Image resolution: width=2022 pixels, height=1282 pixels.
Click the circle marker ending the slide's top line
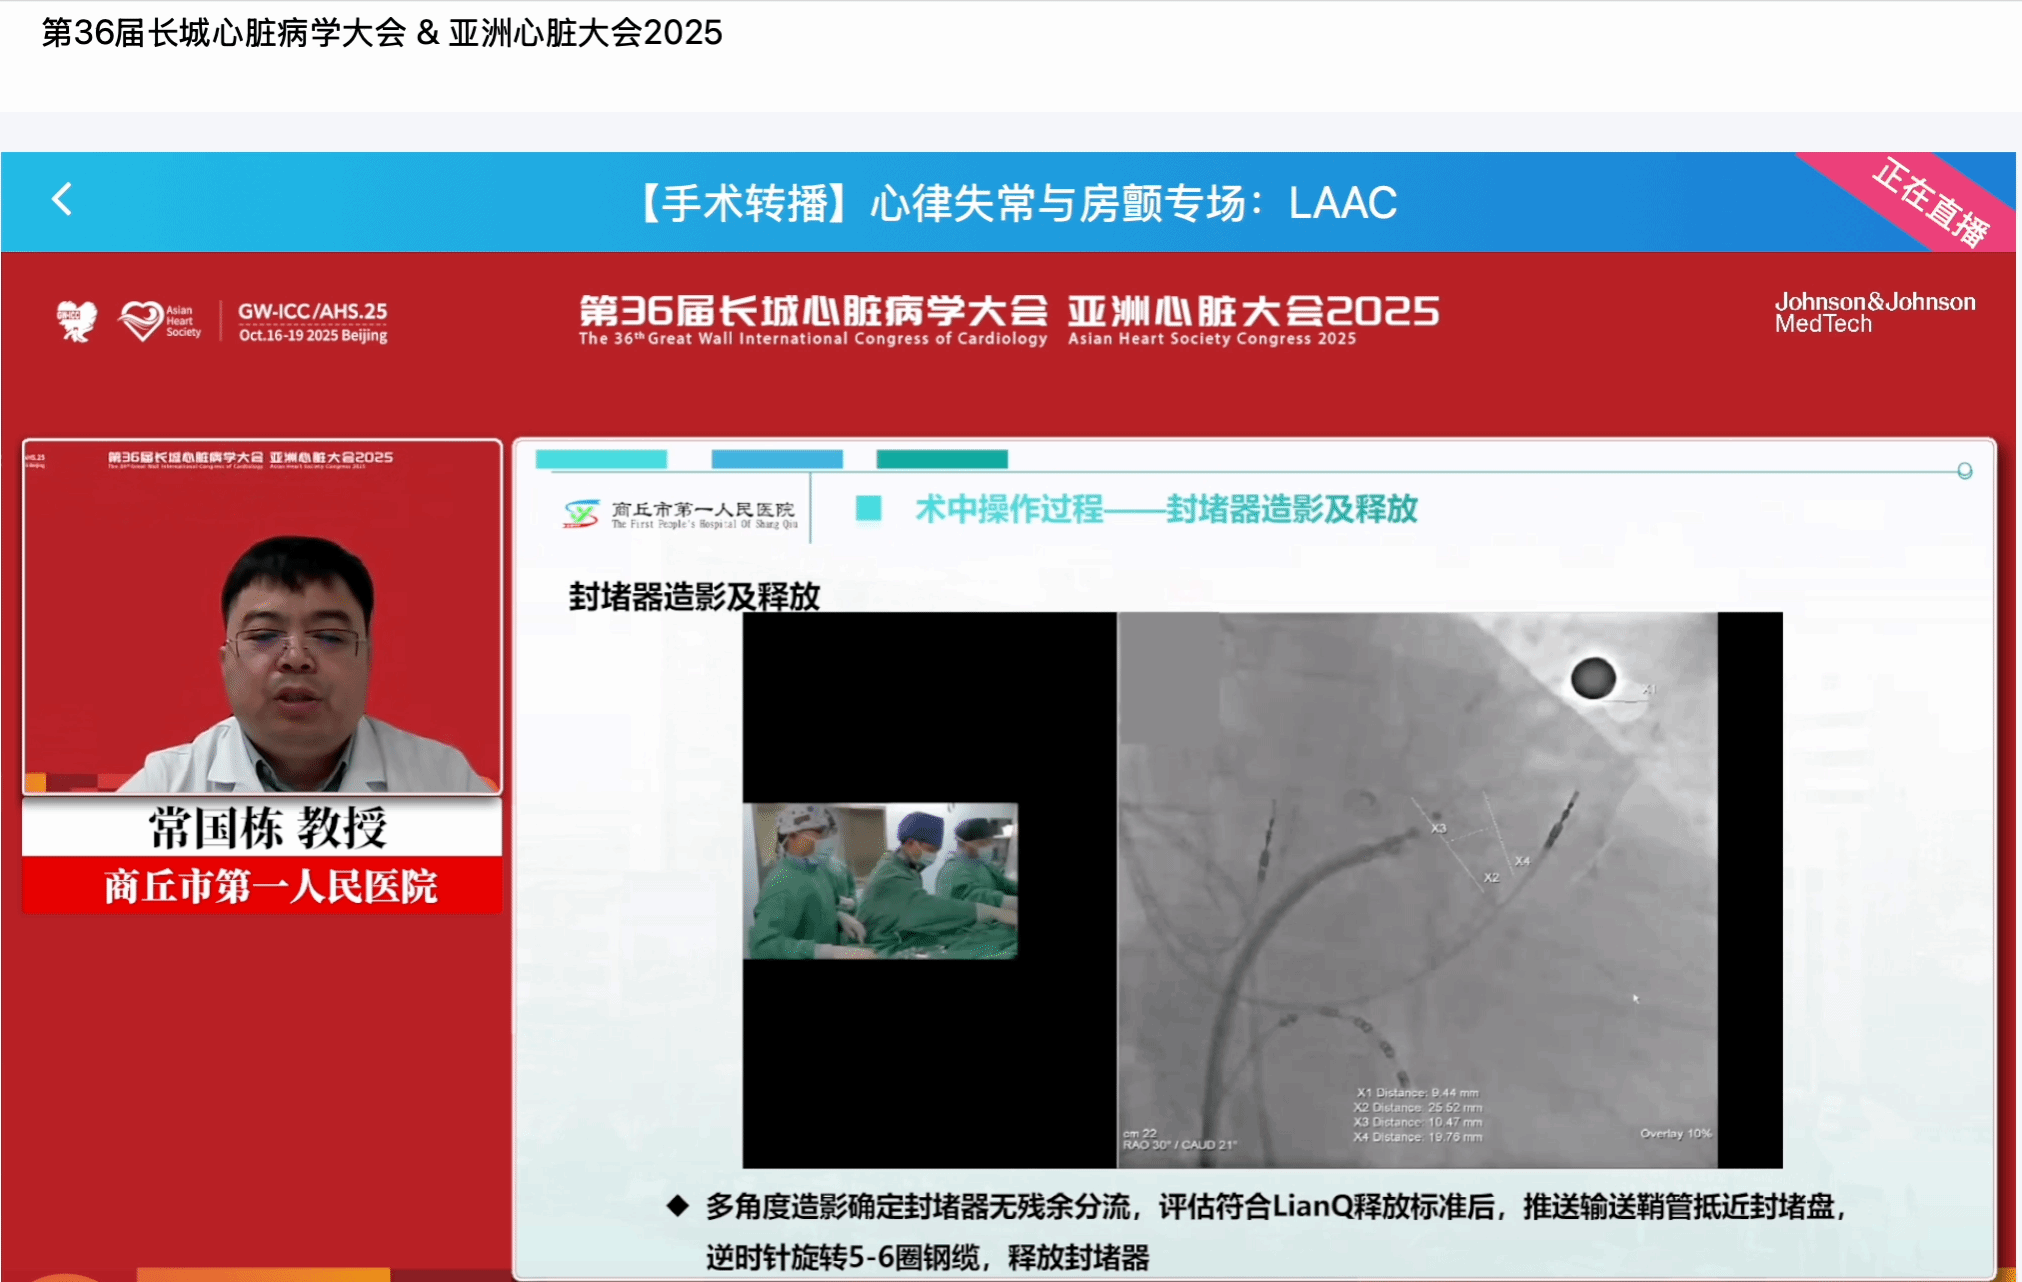pos(1964,471)
